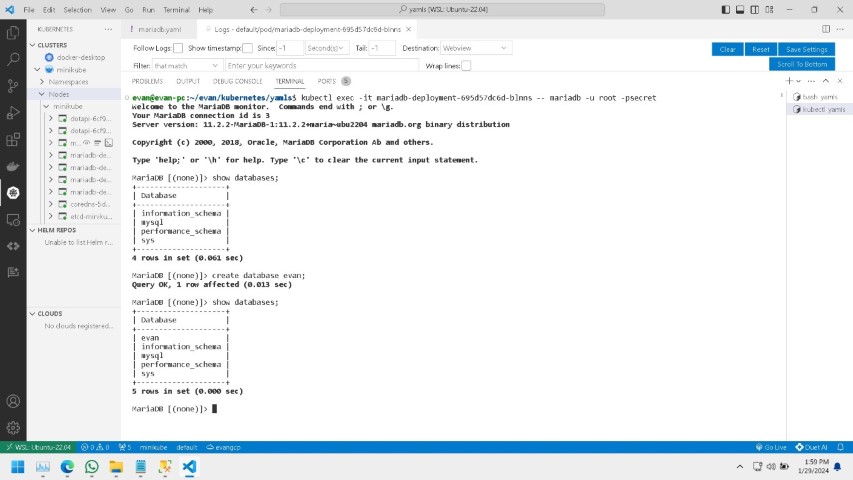Toggle the bottom panel visibility
This screenshot has width=853, height=480.
(x=740, y=10)
